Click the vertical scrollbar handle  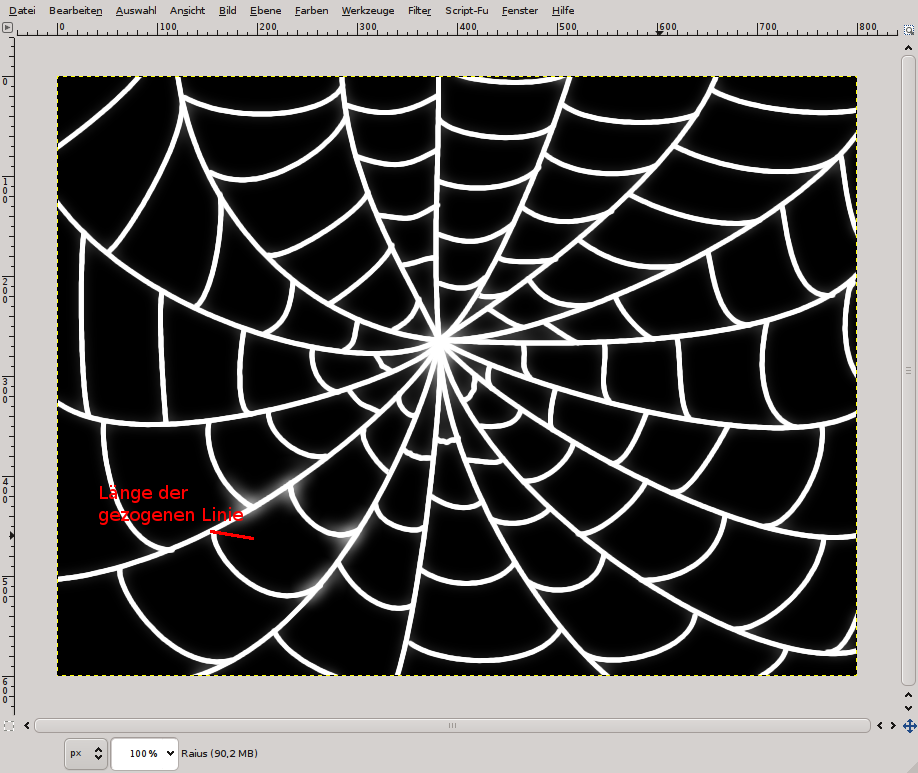pyautogui.click(x=909, y=370)
